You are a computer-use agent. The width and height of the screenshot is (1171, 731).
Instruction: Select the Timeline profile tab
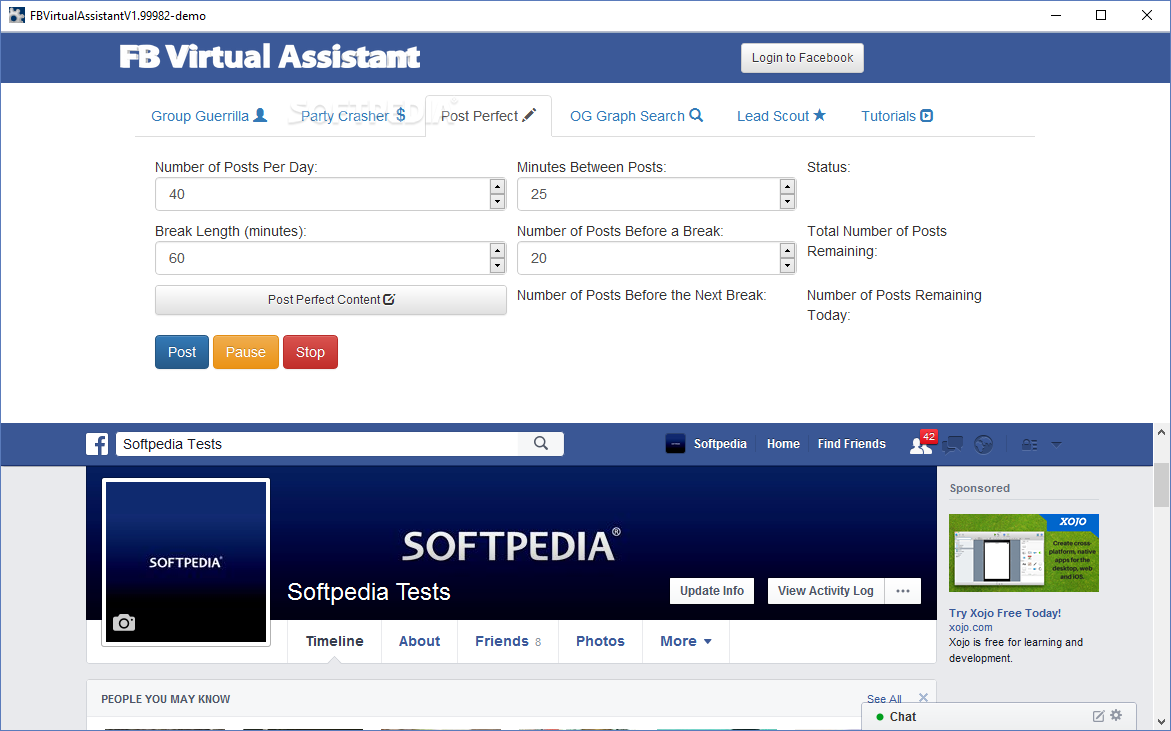(x=335, y=641)
